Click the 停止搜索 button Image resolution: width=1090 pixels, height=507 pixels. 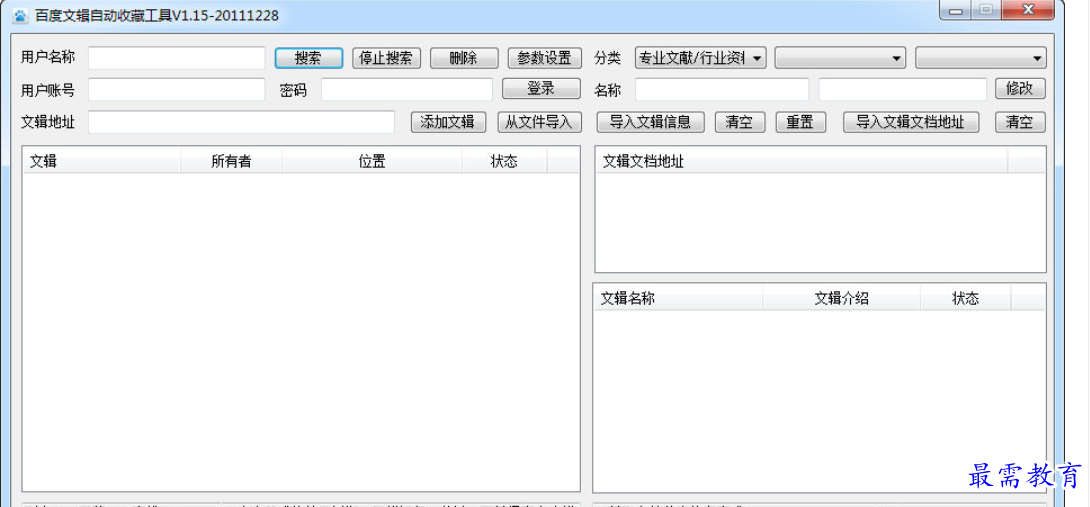[387, 58]
